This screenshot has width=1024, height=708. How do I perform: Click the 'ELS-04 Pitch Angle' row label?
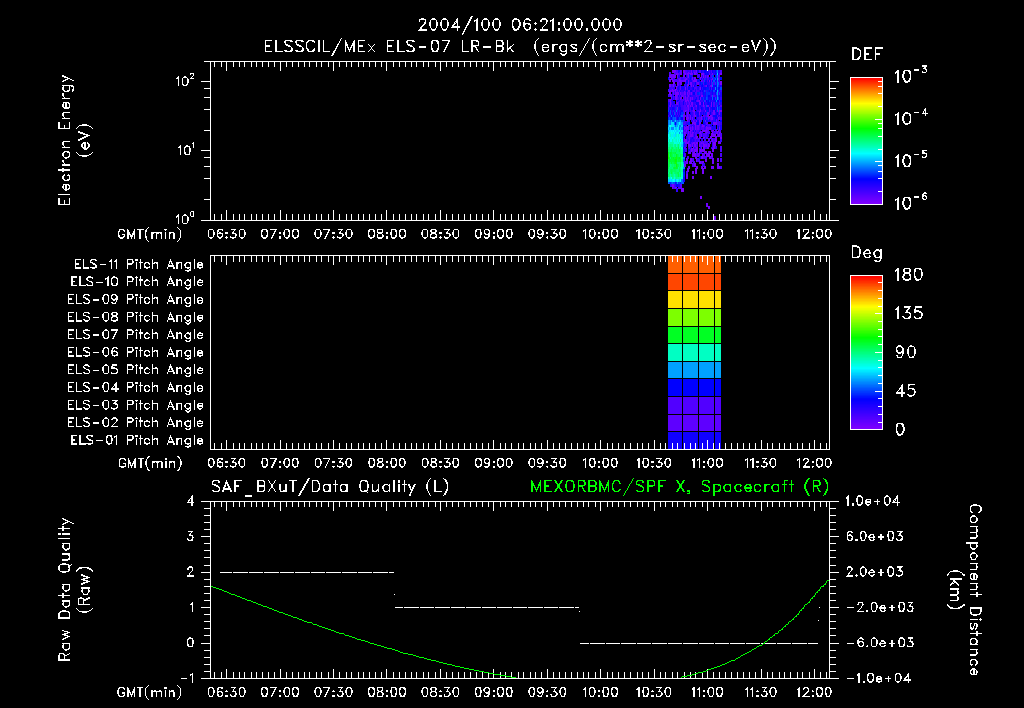coord(135,387)
